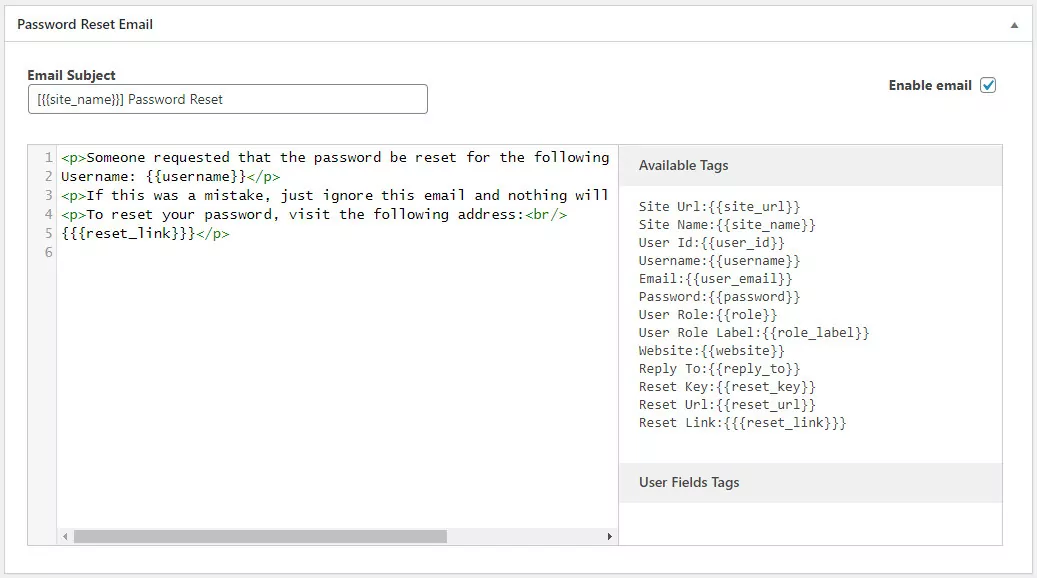Click code line 5 '{{{reset_link}}}</p>'
This screenshot has height=578, width=1037.
145,233
